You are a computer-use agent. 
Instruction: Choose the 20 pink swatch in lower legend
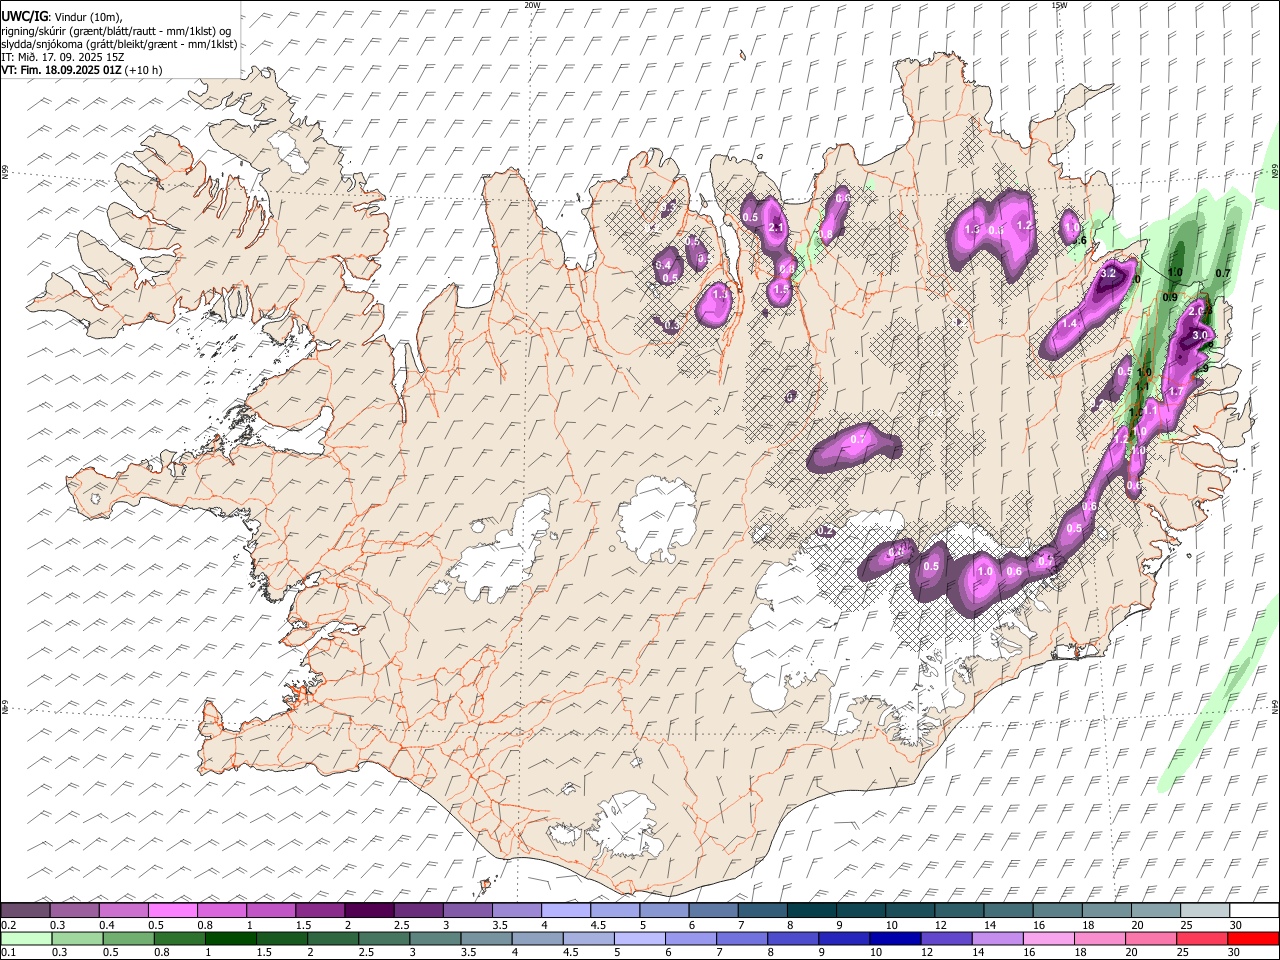click(1150, 938)
